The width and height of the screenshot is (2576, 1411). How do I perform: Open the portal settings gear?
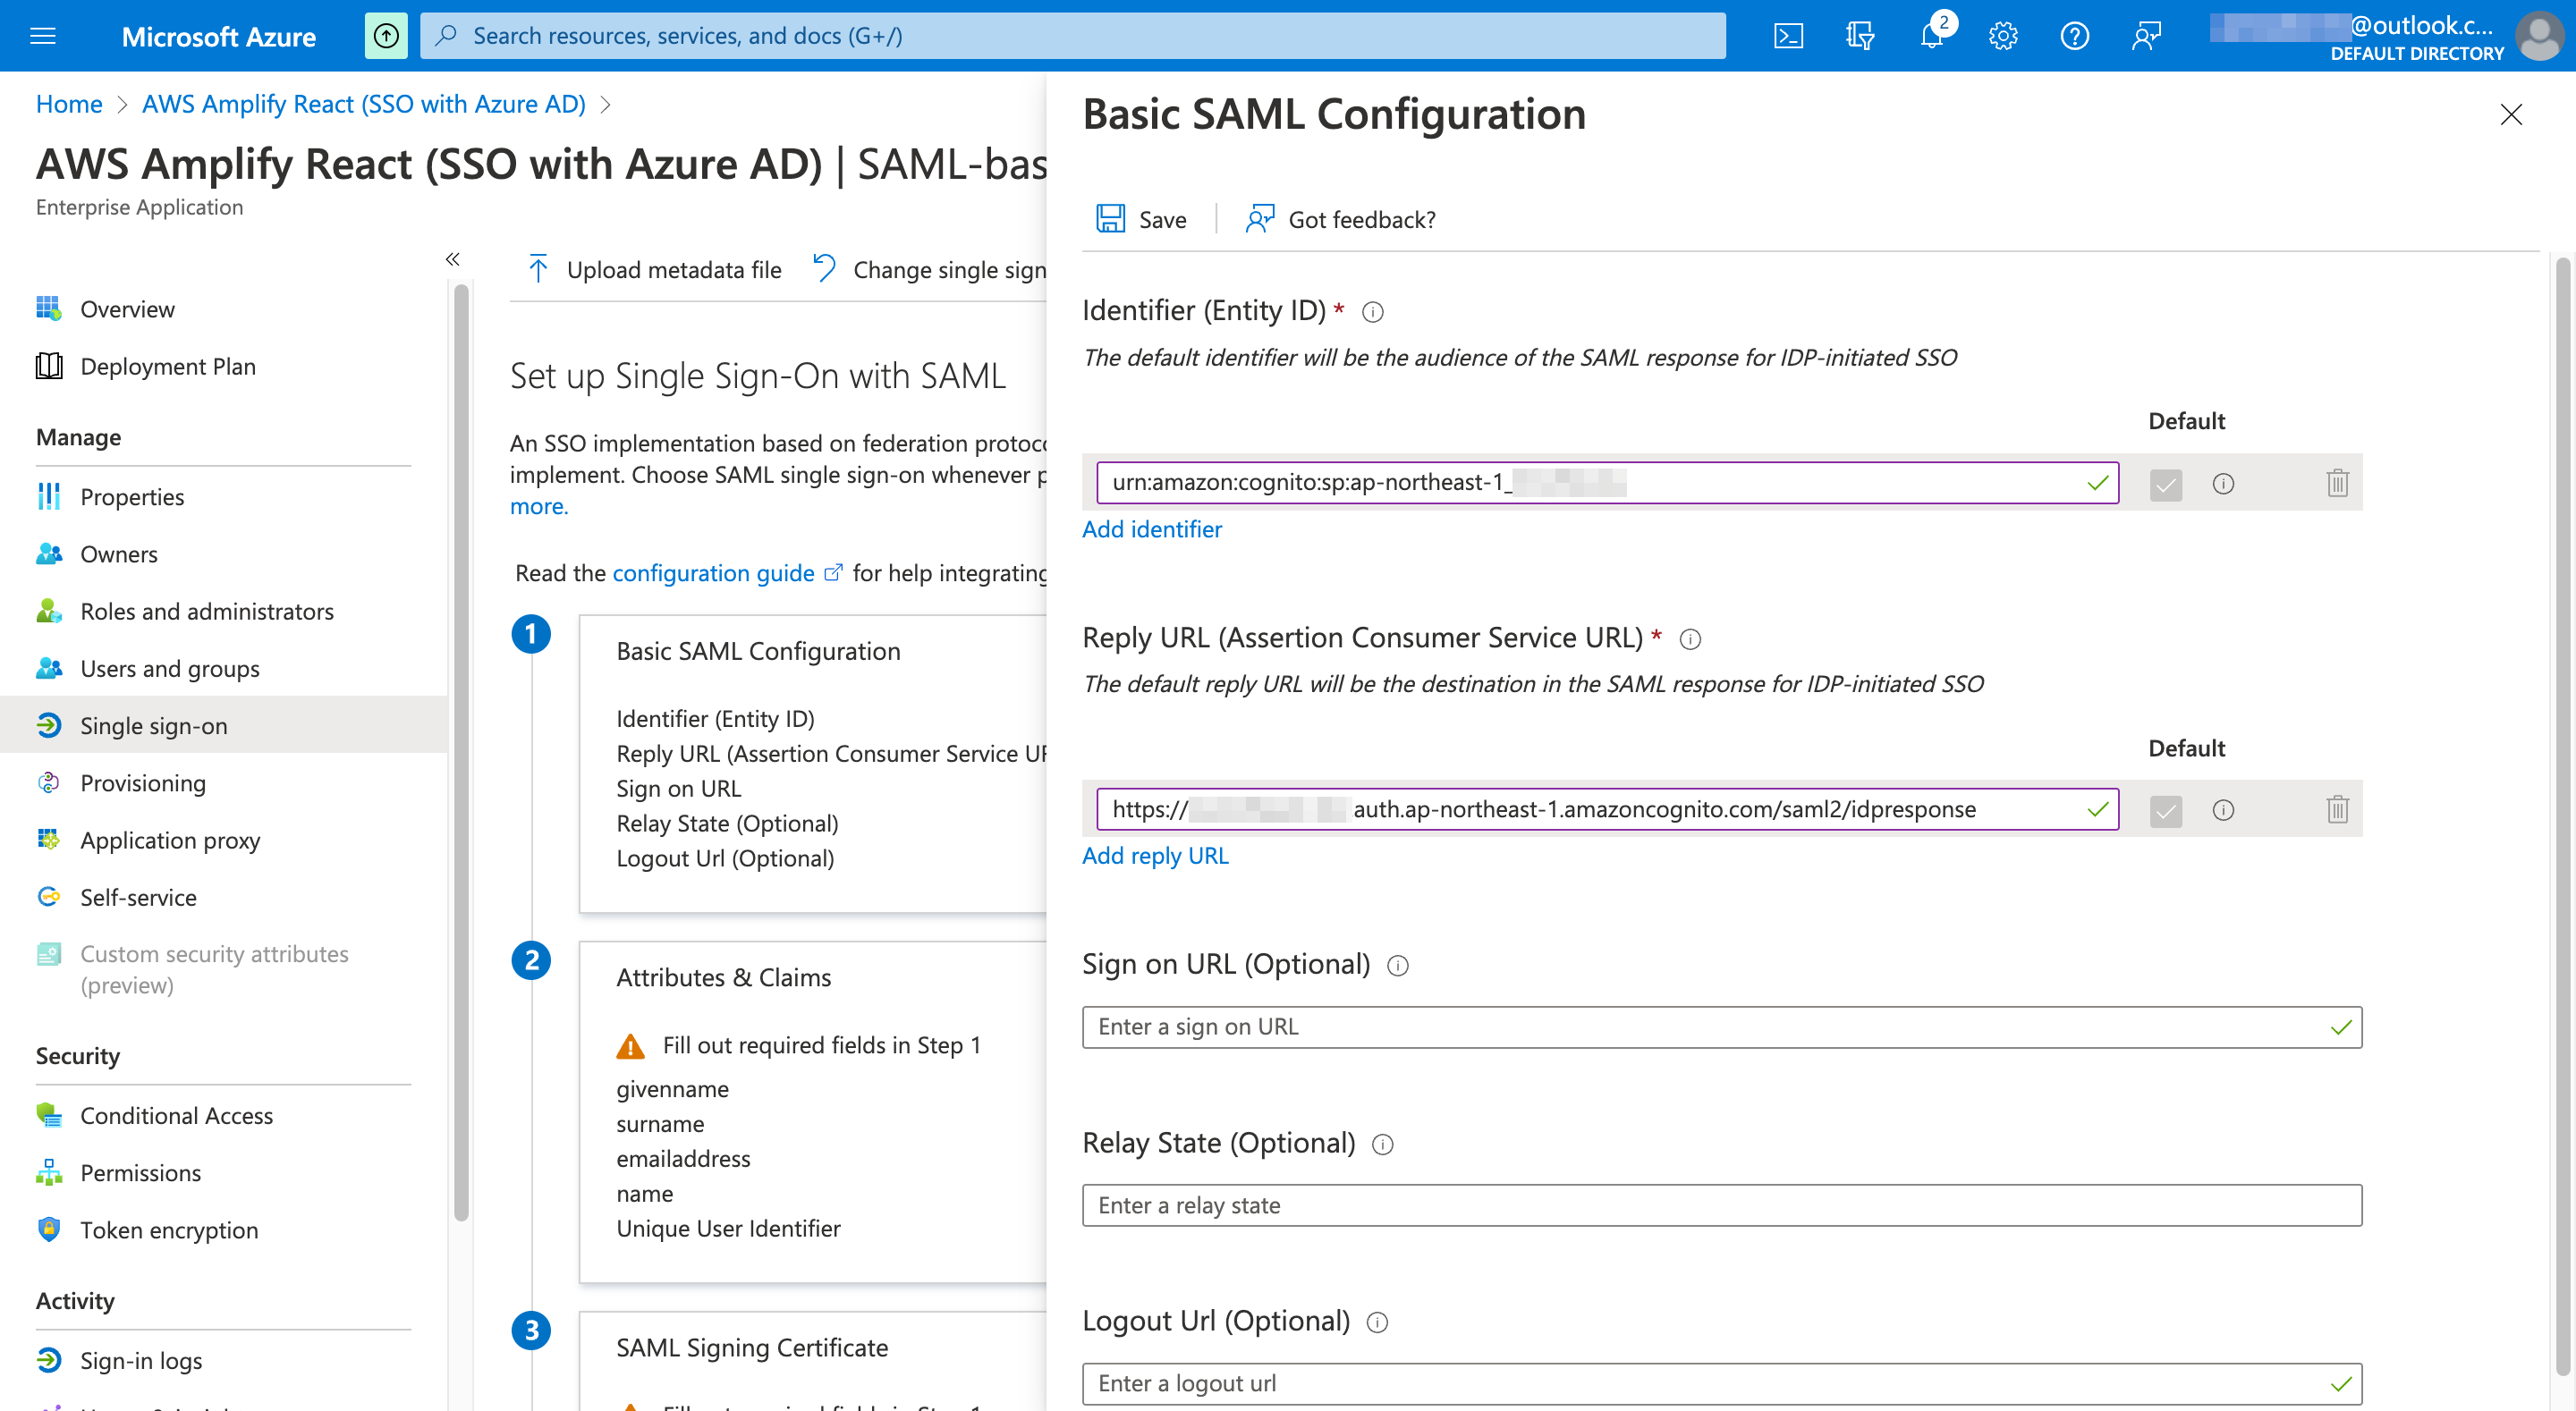click(2003, 36)
